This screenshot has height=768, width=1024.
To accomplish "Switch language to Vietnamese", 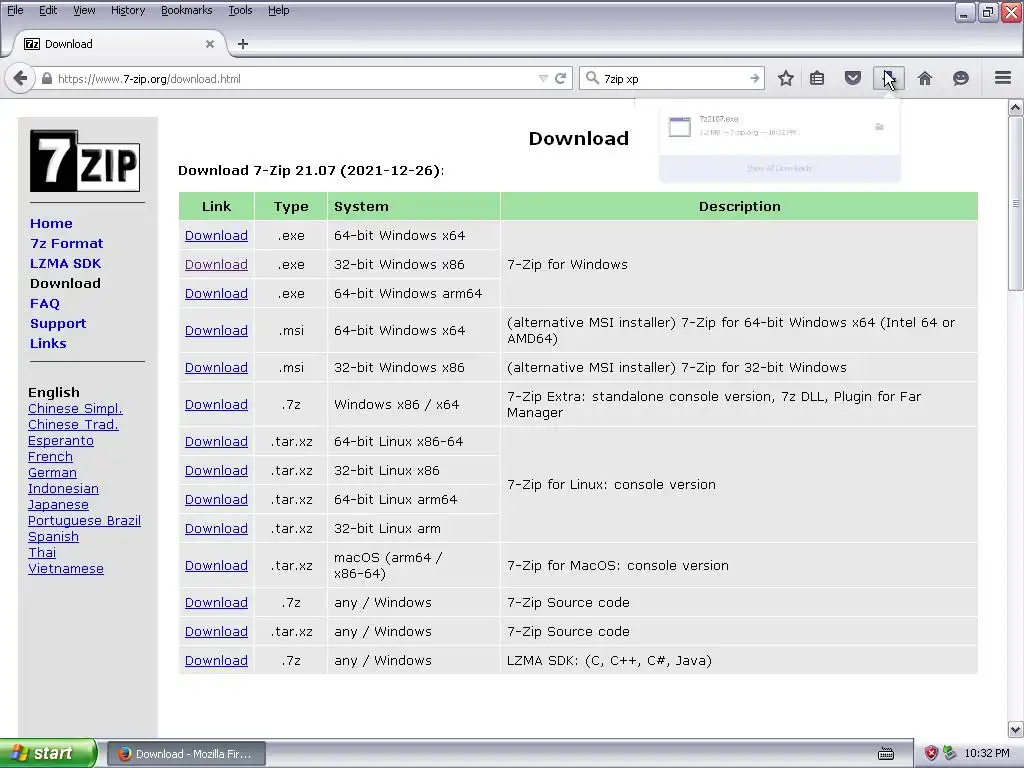I will coord(66,569).
